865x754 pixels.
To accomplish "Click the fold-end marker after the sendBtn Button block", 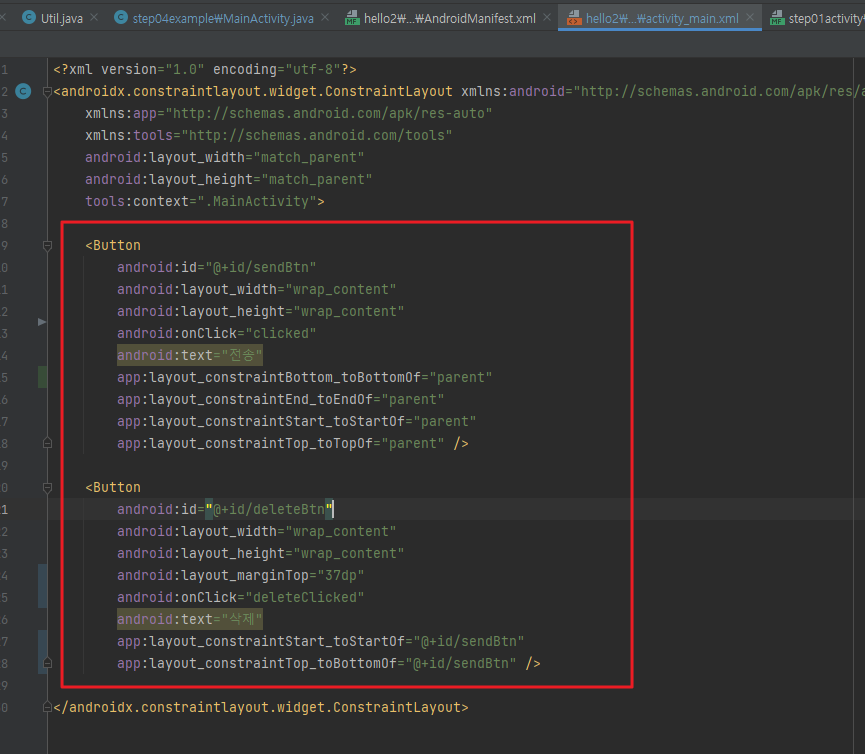I will (x=46, y=443).
